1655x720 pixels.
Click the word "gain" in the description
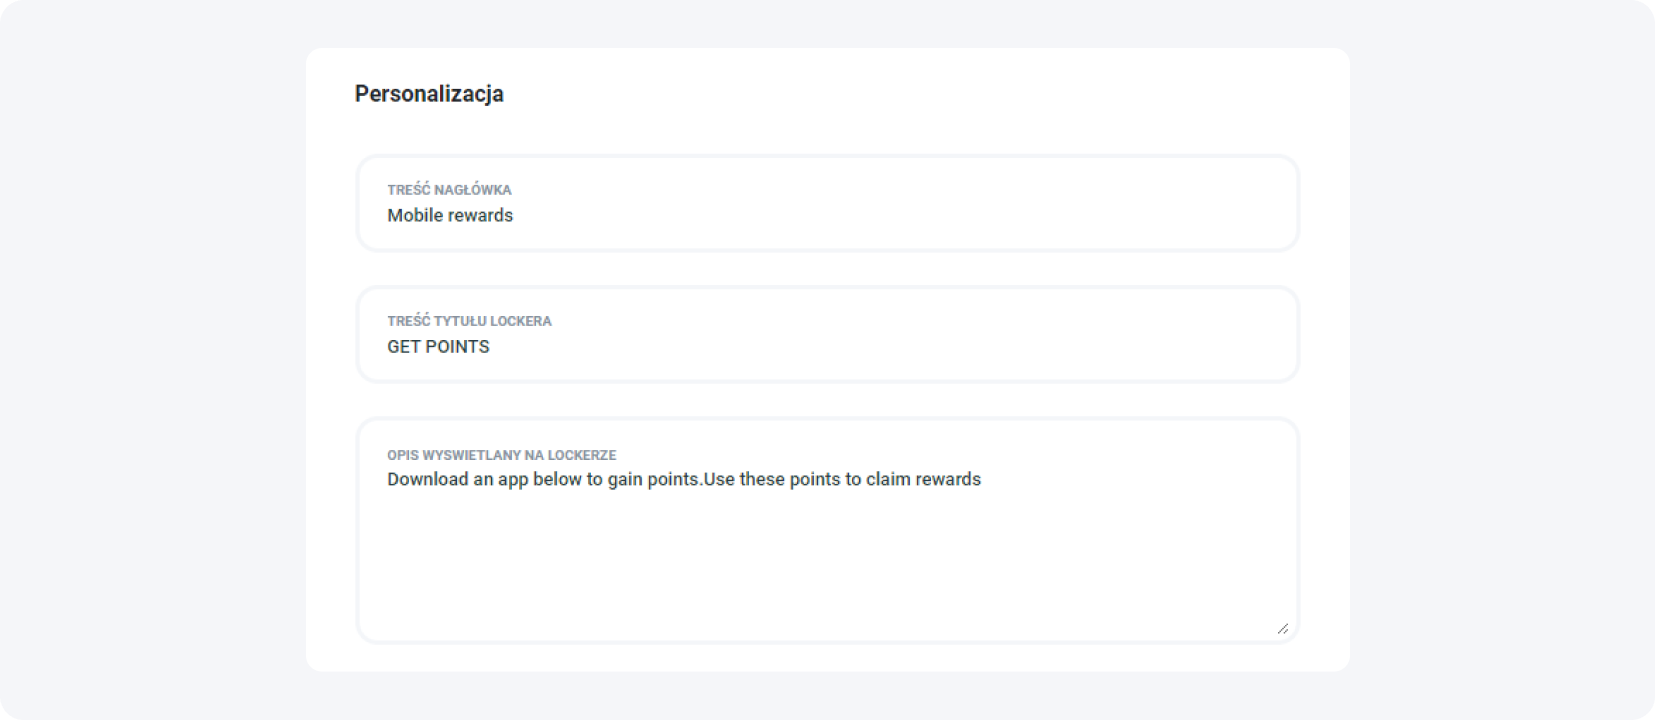[x=625, y=480]
